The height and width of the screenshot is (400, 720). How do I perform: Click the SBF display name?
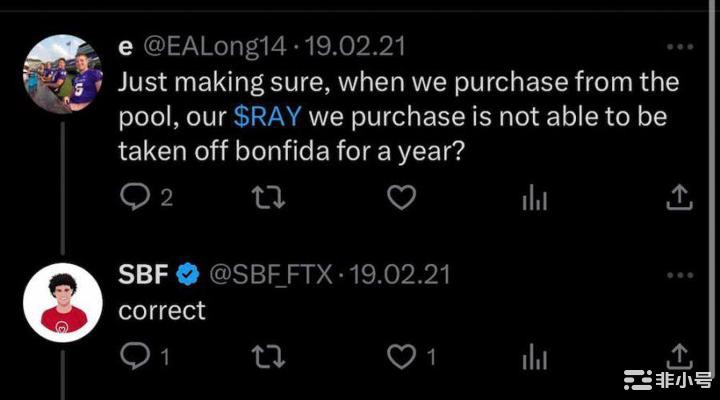pyautogui.click(x=143, y=274)
